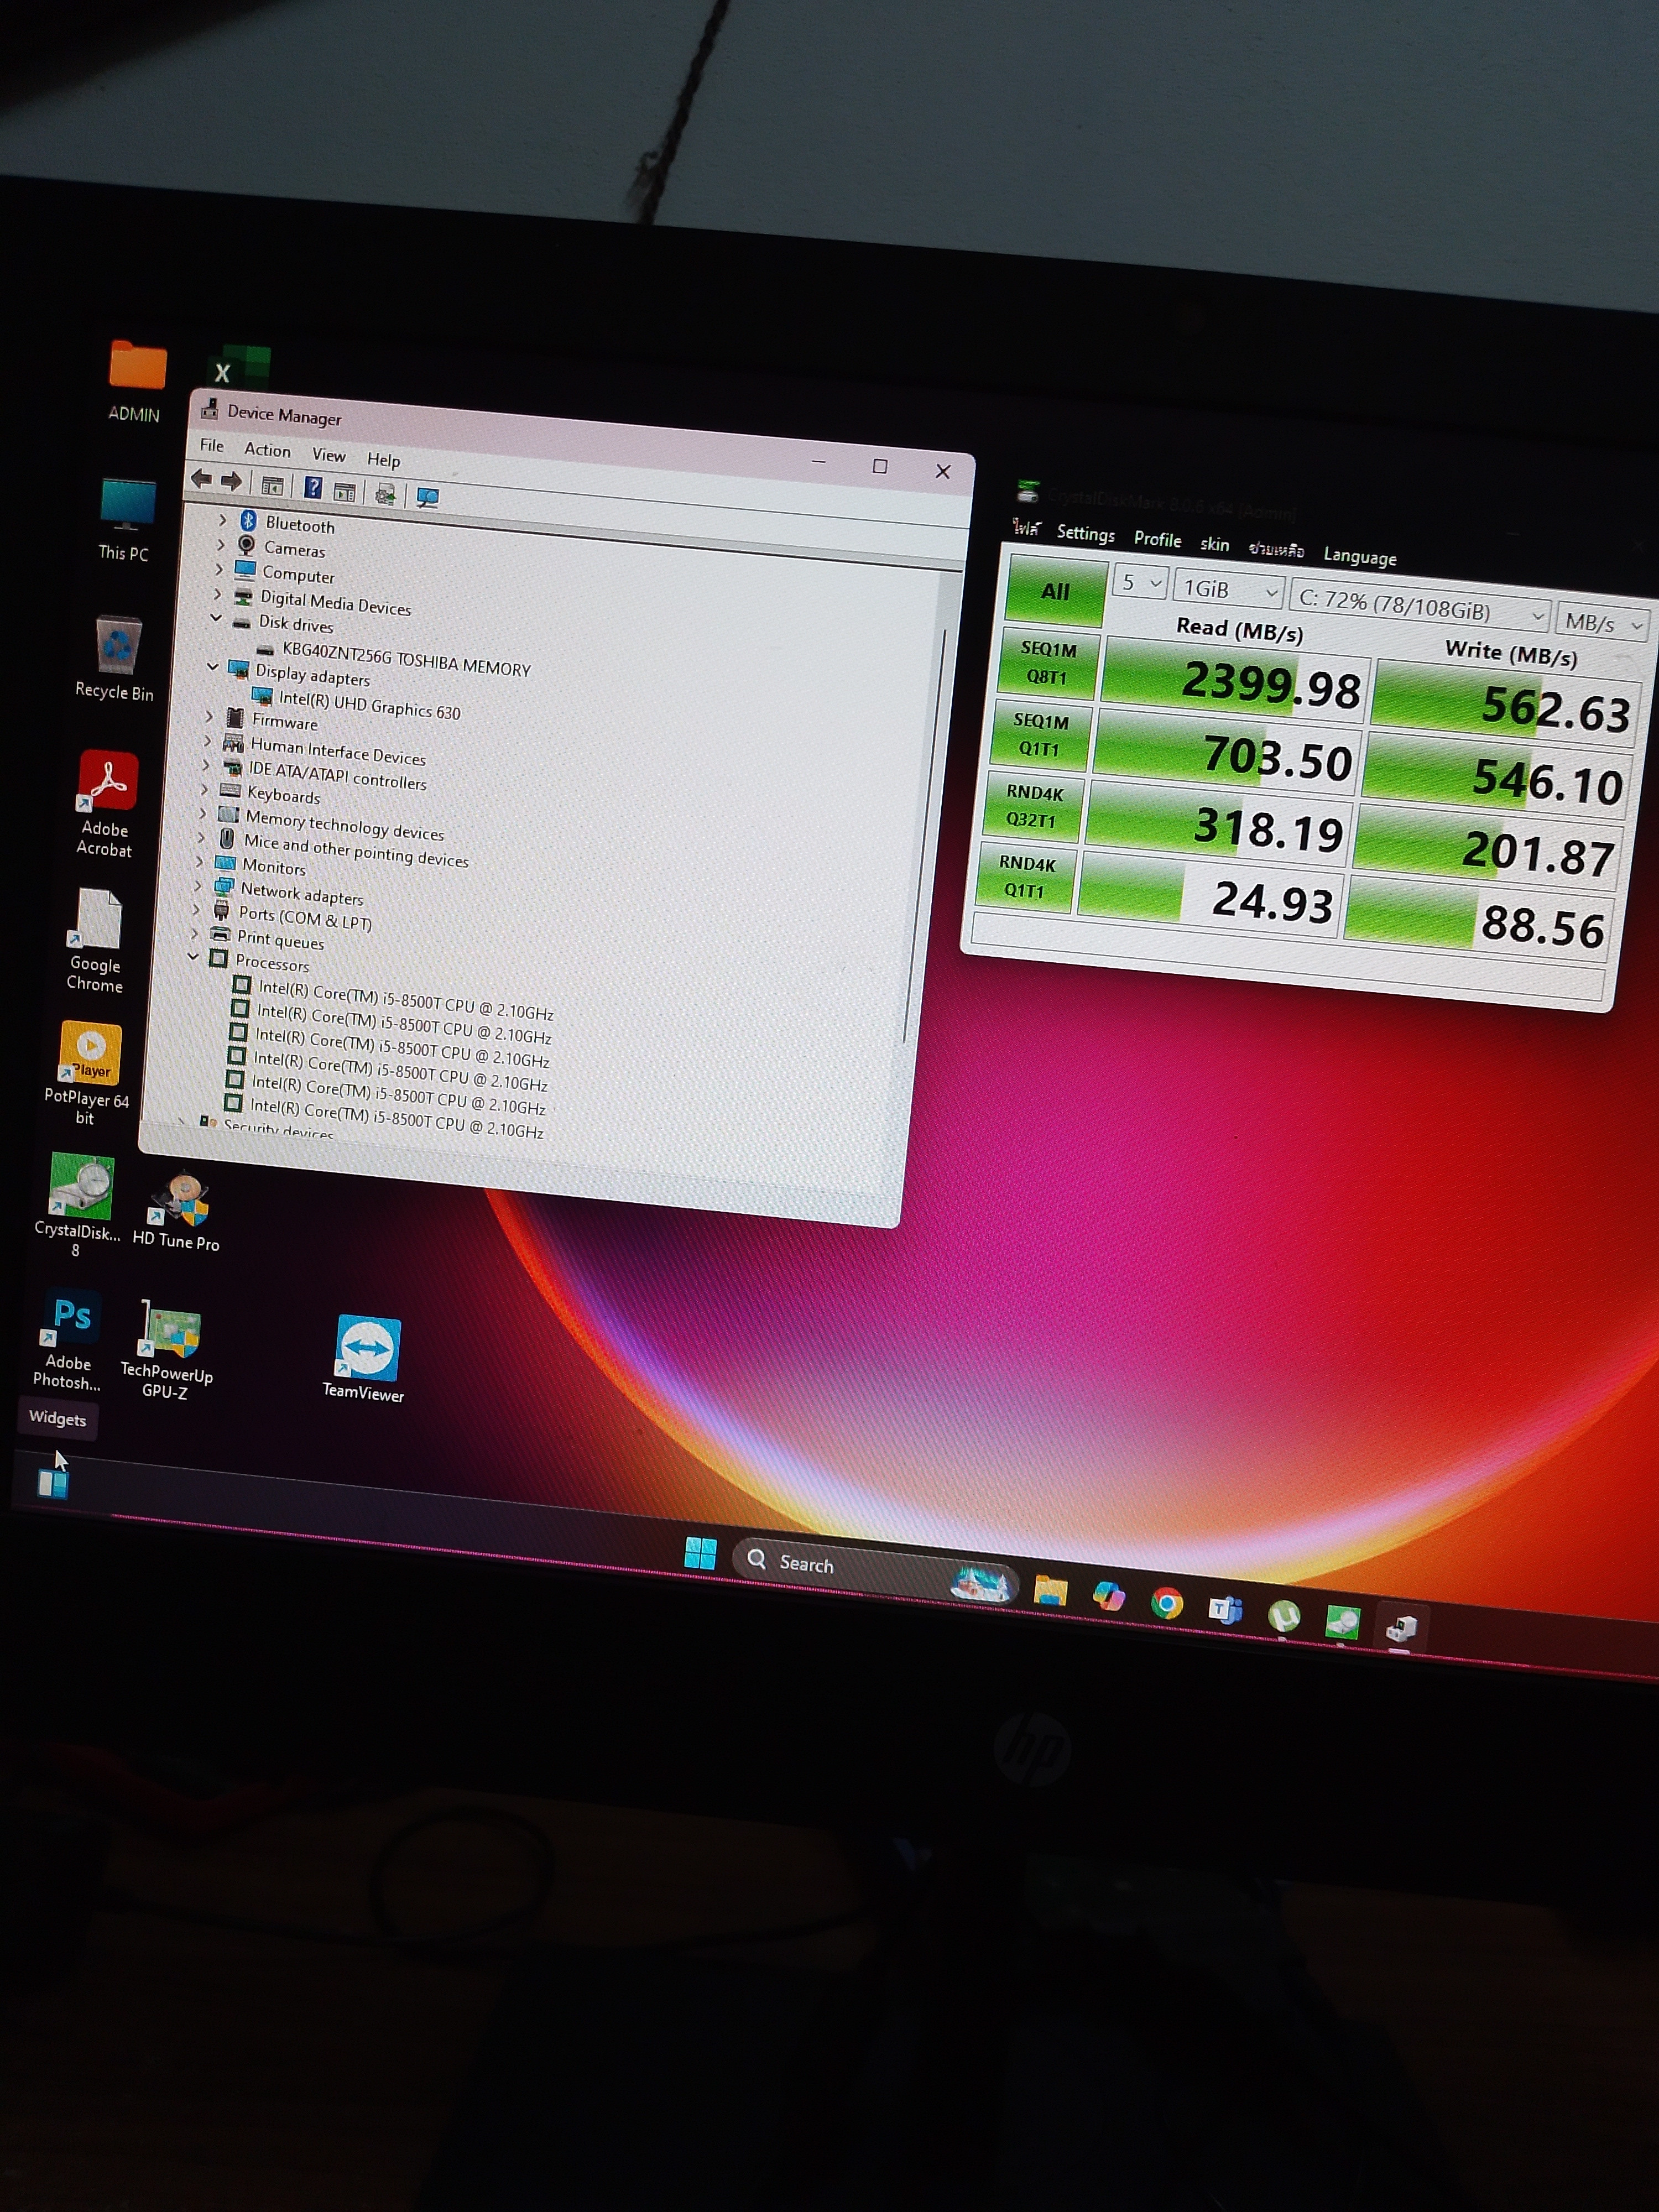The height and width of the screenshot is (2212, 1659).
Task: Click the action pane toggle toolbar icon
Action: click(345, 491)
